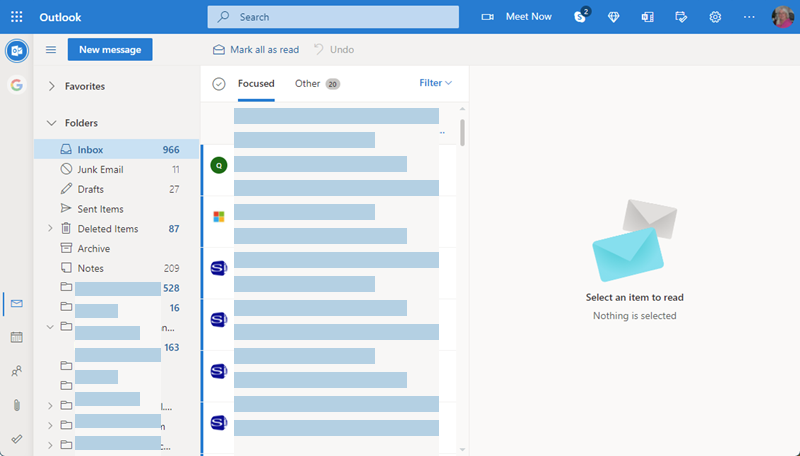Open the folder with 16 unread

pos(116,308)
